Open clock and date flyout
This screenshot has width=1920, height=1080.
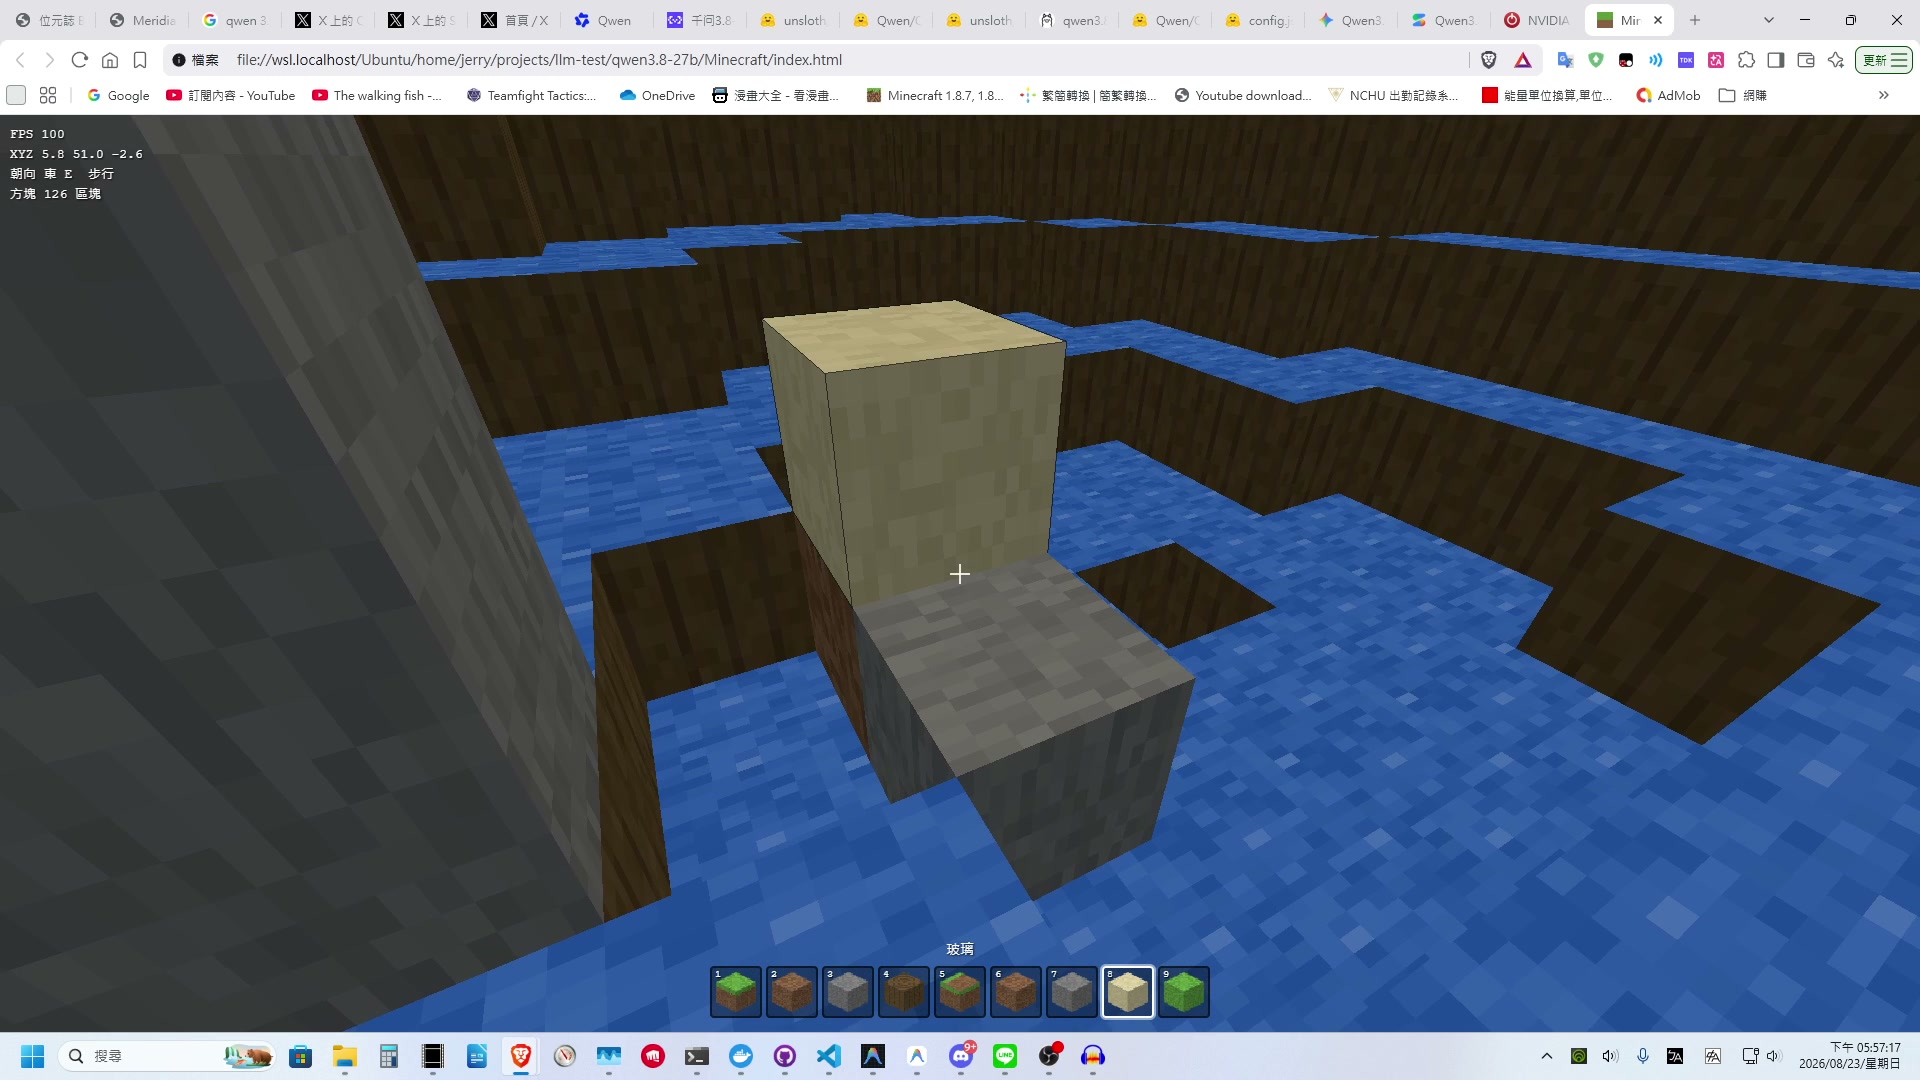click(x=1849, y=1056)
